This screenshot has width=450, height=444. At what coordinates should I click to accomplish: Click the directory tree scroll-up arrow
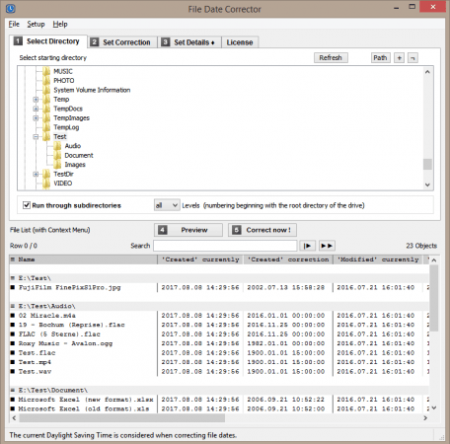click(427, 72)
